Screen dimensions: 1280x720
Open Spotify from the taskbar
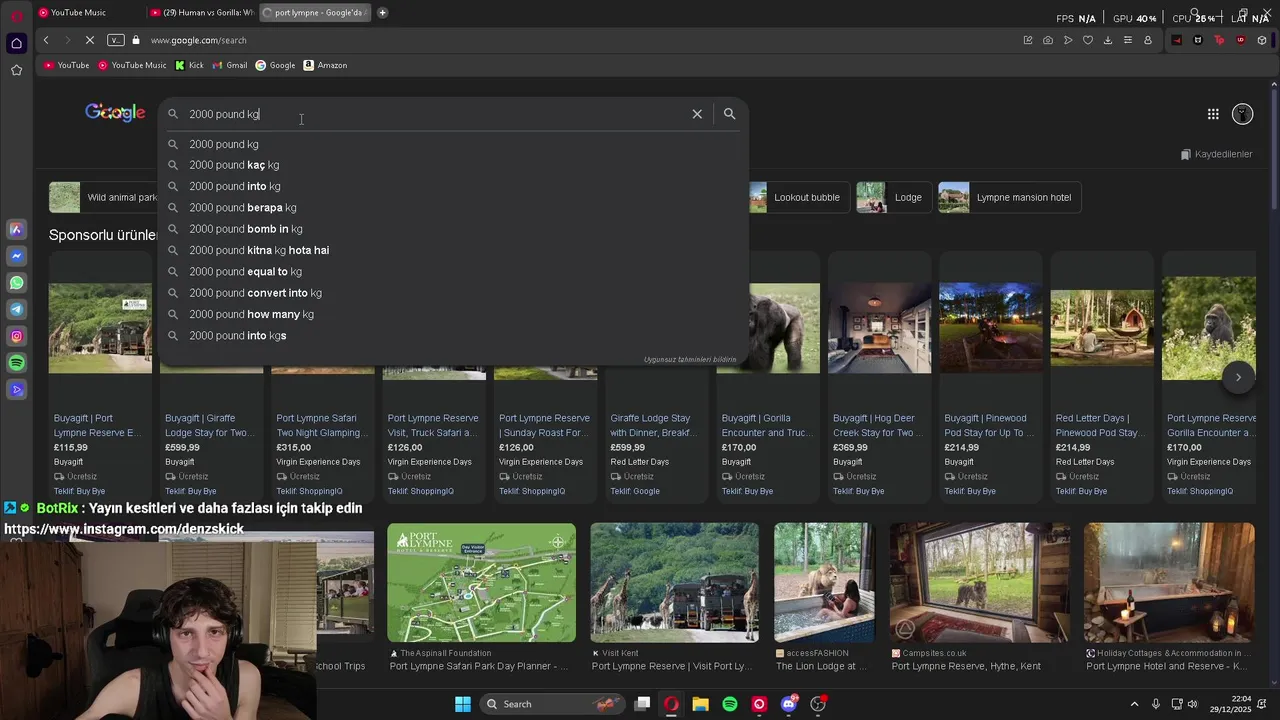730,704
